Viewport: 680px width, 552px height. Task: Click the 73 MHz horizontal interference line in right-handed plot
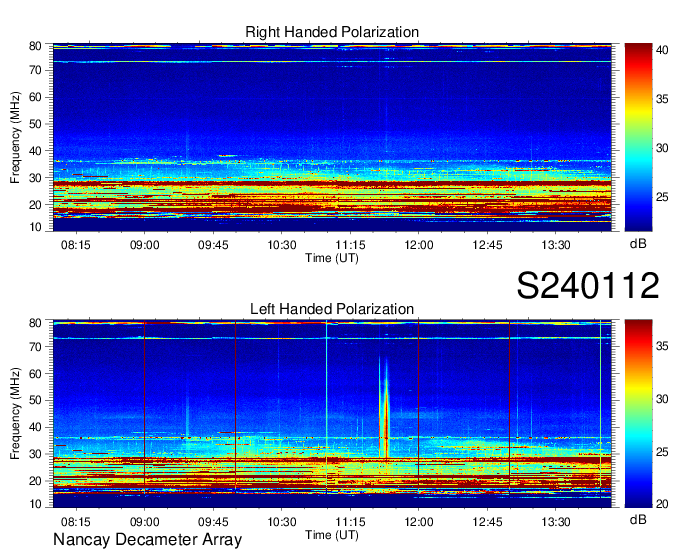pos(332,62)
